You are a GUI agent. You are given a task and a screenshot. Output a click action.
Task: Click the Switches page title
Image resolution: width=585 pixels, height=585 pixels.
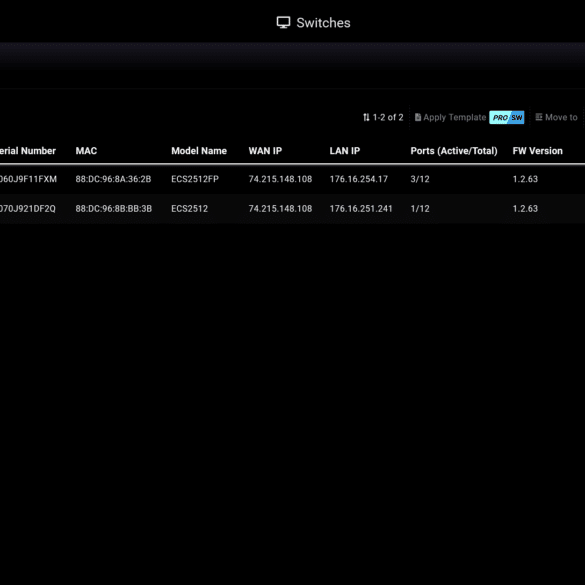click(323, 23)
